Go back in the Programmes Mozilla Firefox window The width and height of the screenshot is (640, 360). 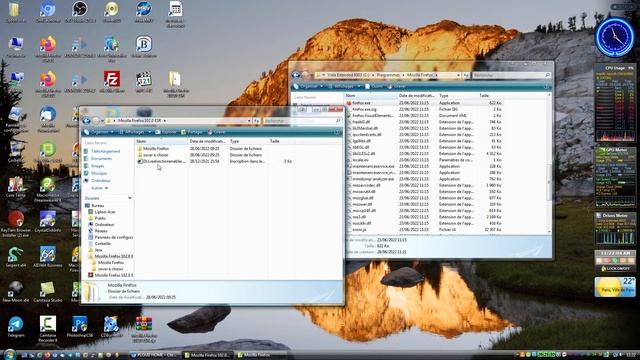tap(296, 75)
